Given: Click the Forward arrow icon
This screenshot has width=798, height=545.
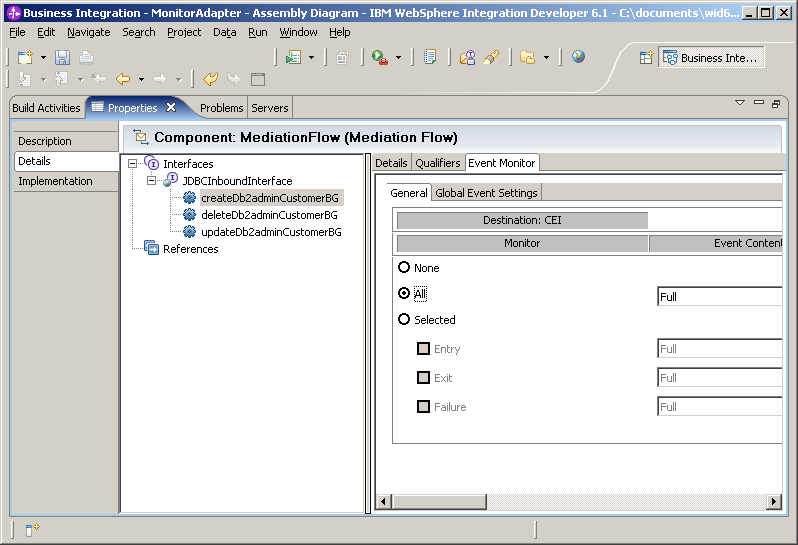Looking at the screenshot, I should 160,79.
